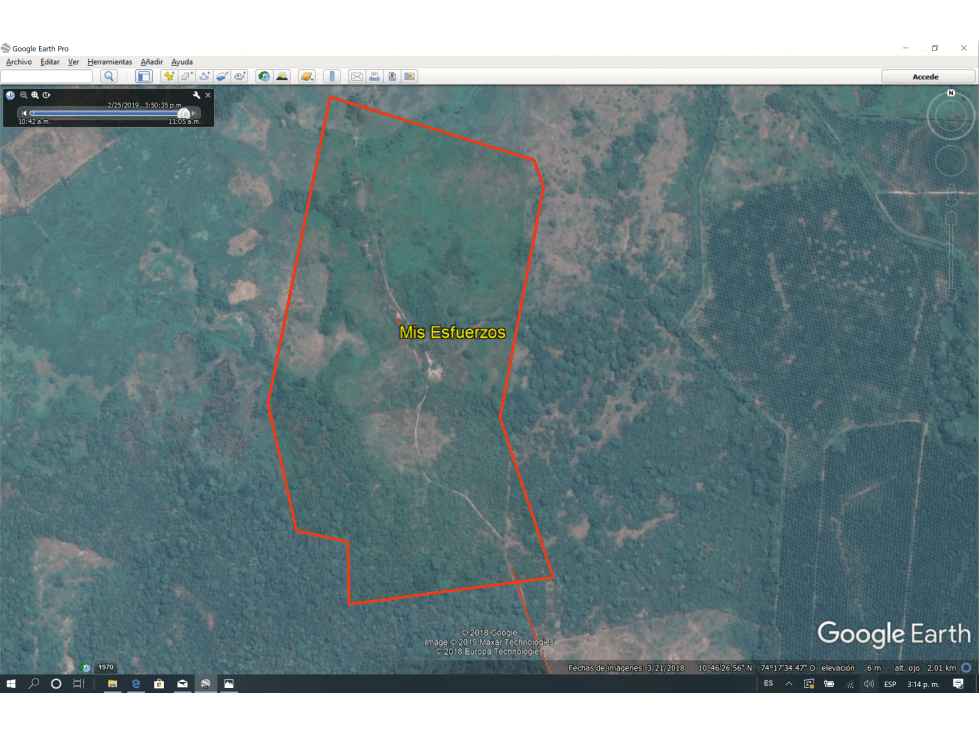Image resolution: width=979 pixels, height=734 pixels.
Task: Open the Herramientas menu
Action: point(109,62)
